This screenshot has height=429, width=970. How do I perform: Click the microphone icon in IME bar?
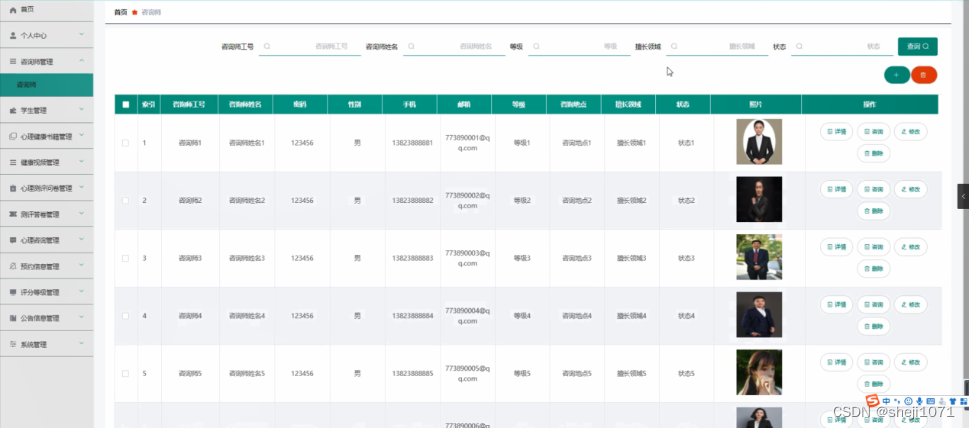tap(920, 401)
